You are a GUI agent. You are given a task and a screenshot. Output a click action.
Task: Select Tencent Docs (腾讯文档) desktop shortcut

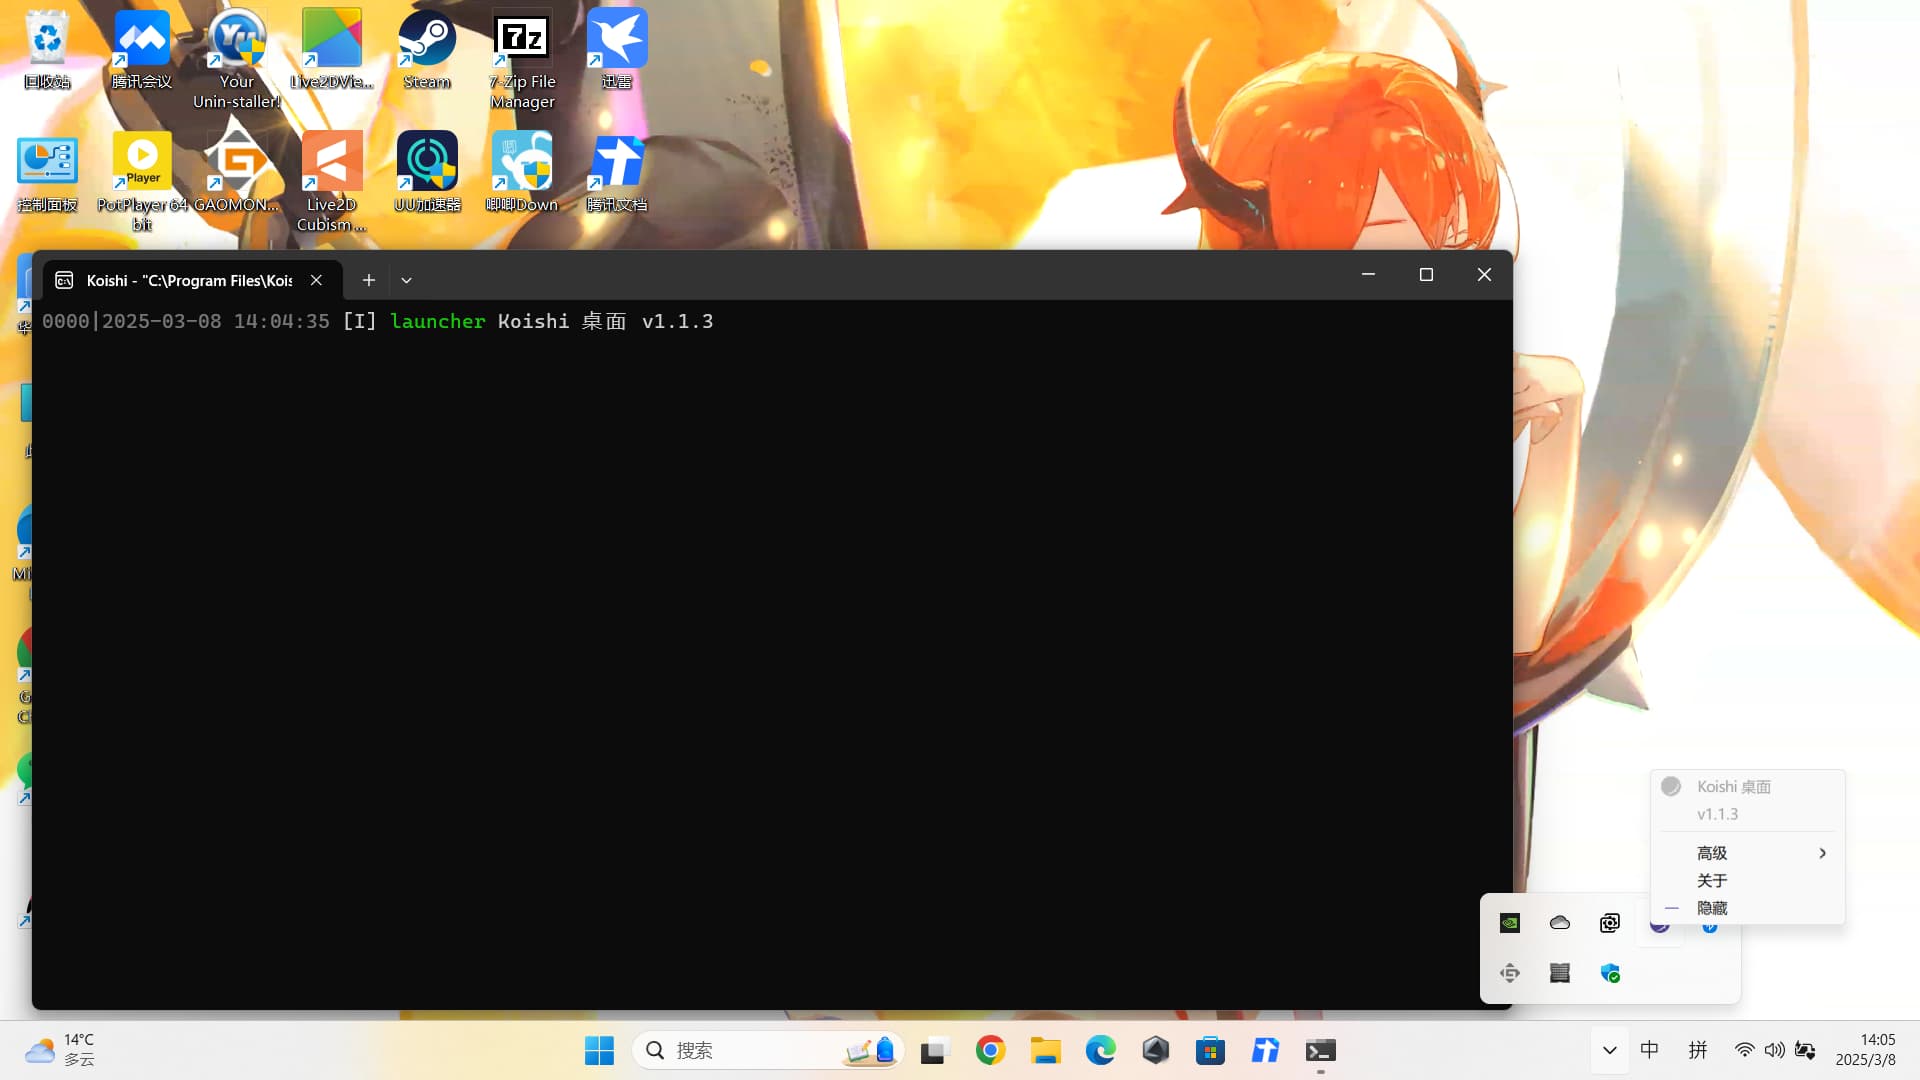[617, 173]
